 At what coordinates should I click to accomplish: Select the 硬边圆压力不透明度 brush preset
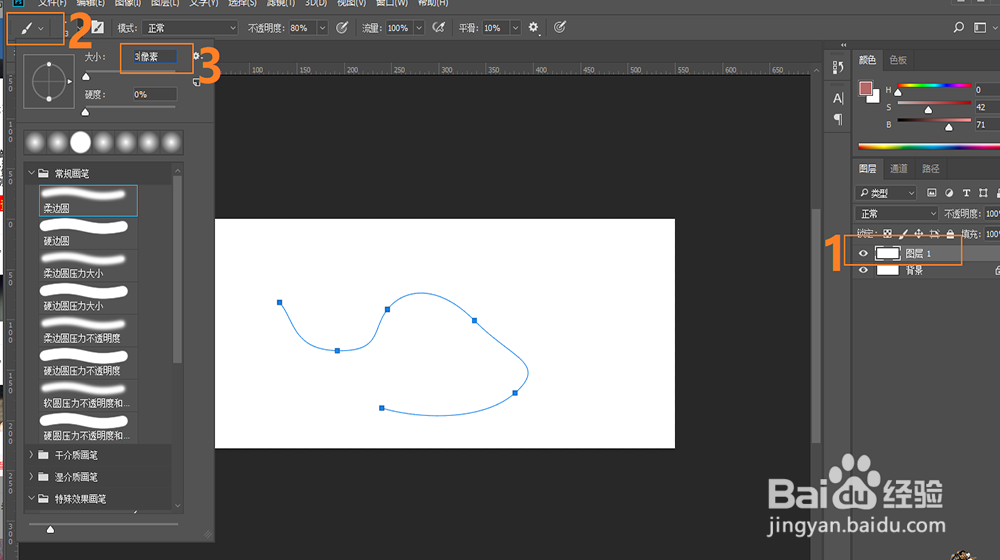pyautogui.click(x=88, y=364)
